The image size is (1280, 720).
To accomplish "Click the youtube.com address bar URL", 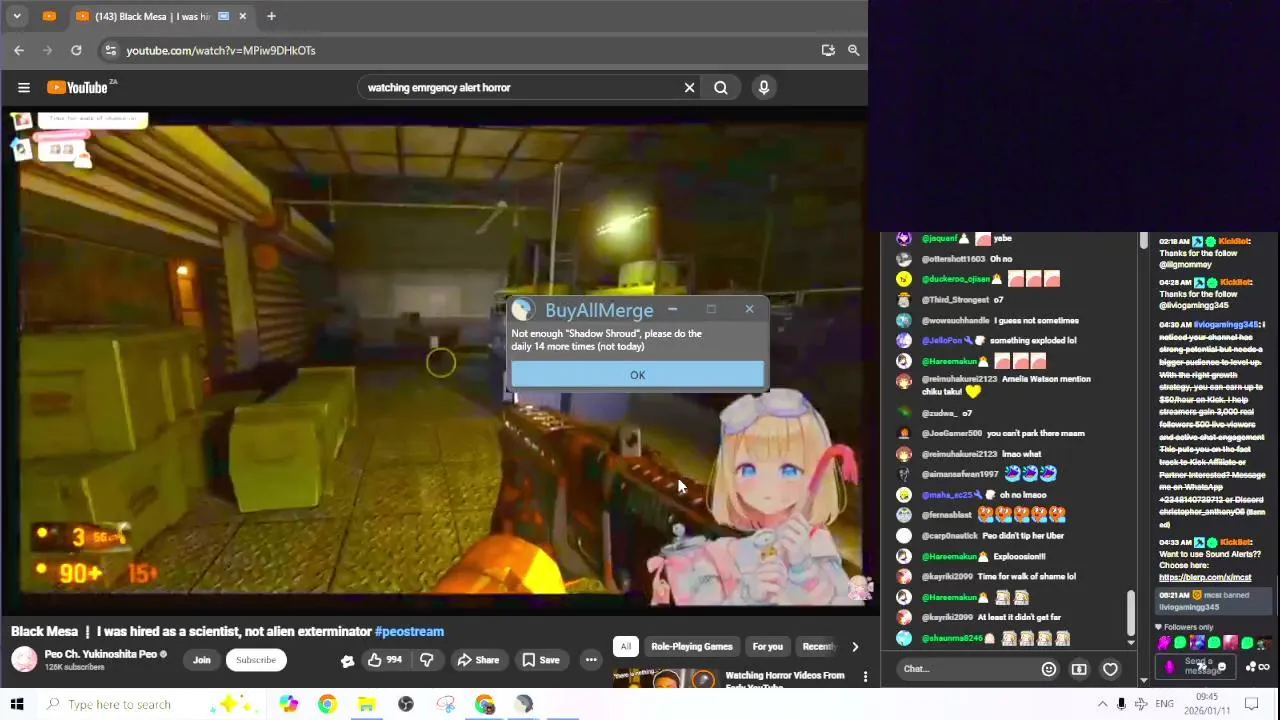I will [221, 50].
